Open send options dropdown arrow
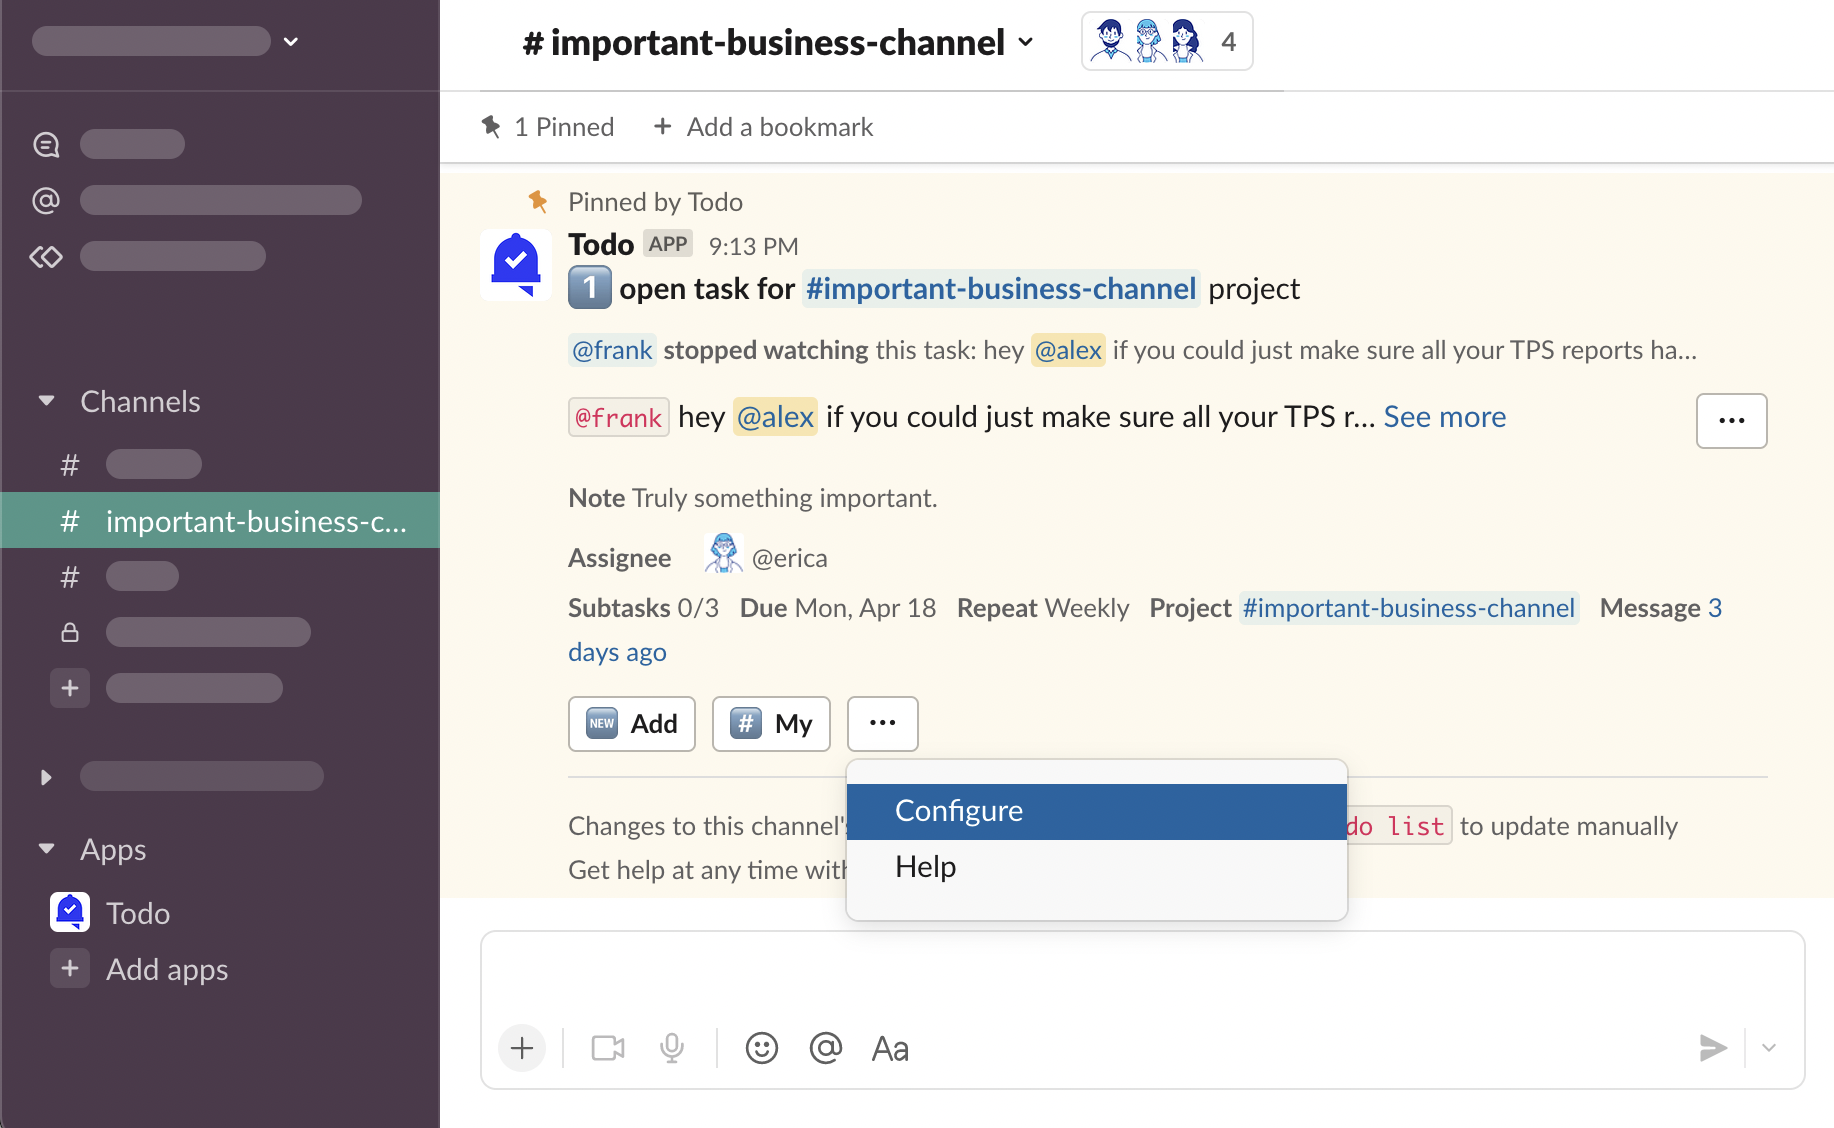The image size is (1834, 1128). [x=1769, y=1048]
